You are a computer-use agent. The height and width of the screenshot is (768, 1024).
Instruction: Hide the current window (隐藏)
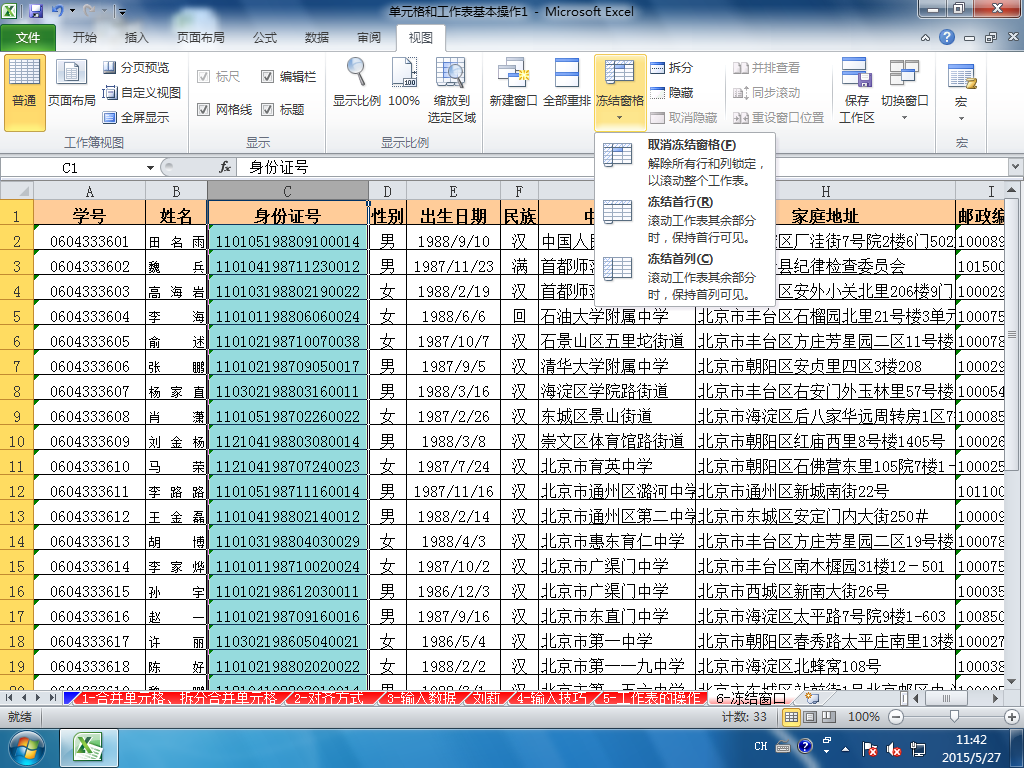point(671,93)
